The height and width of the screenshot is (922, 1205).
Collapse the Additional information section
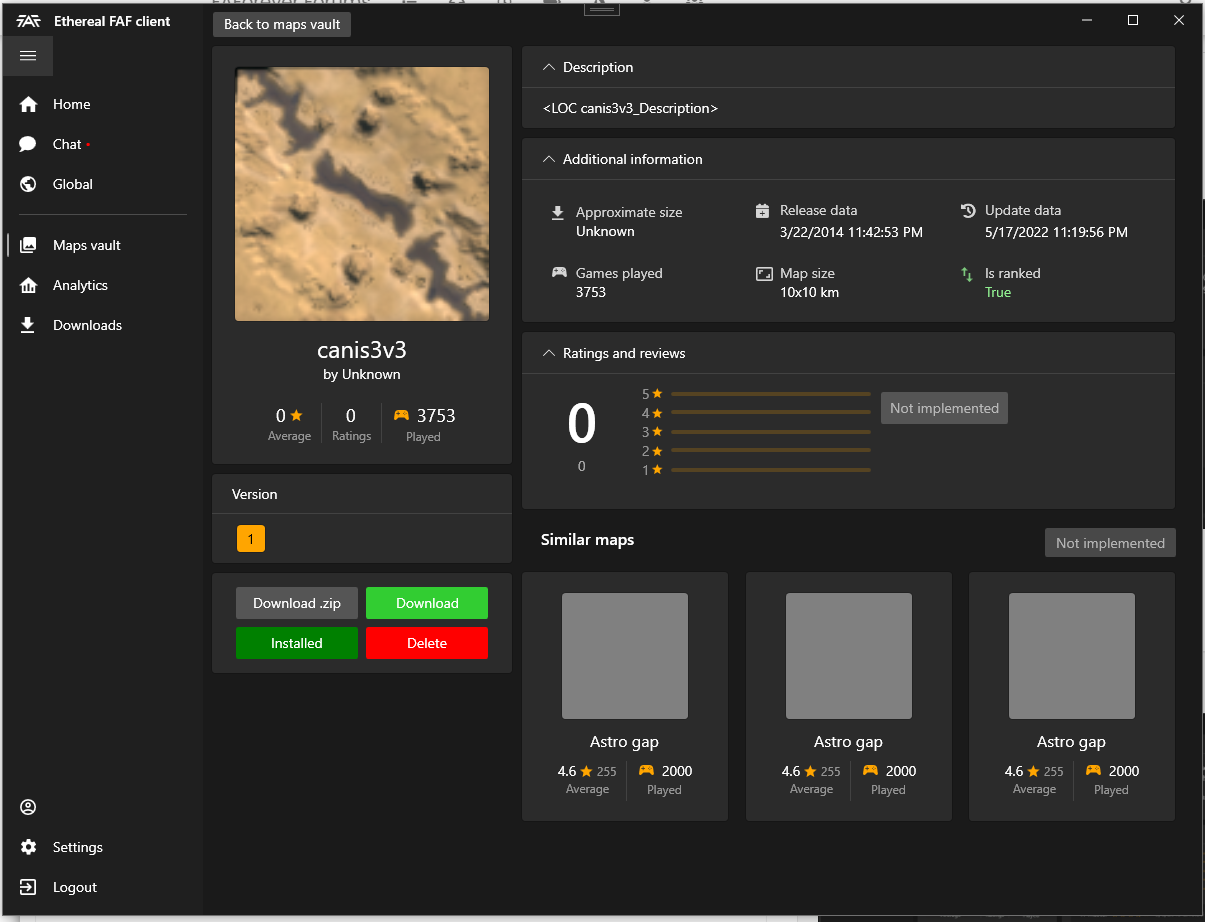coord(547,159)
